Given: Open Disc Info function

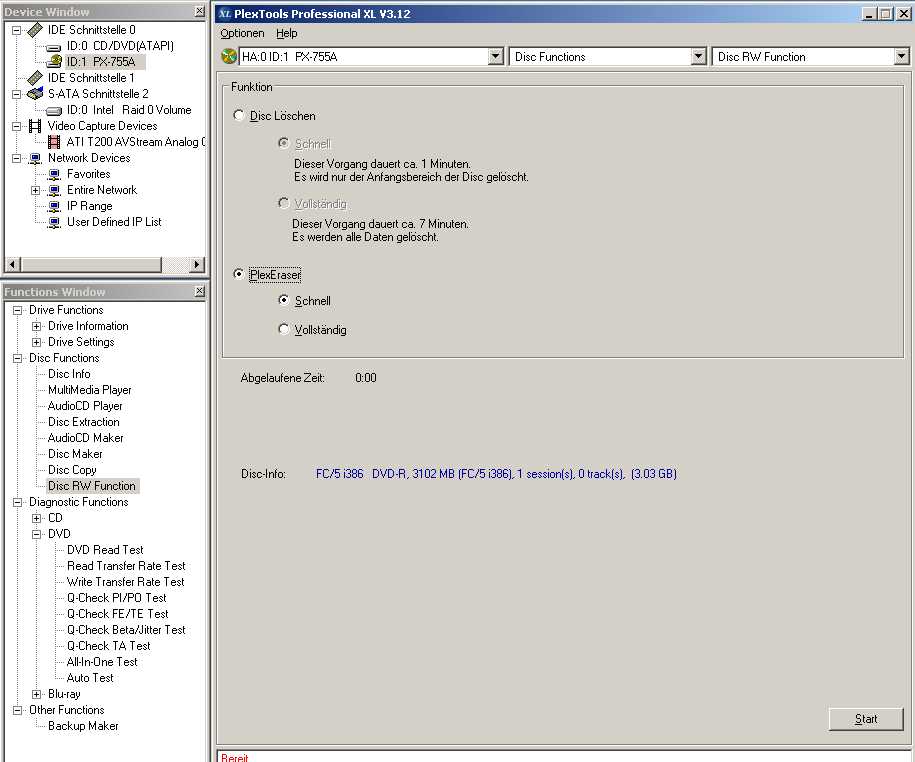Looking at the screenshot, I should (69, 374).
